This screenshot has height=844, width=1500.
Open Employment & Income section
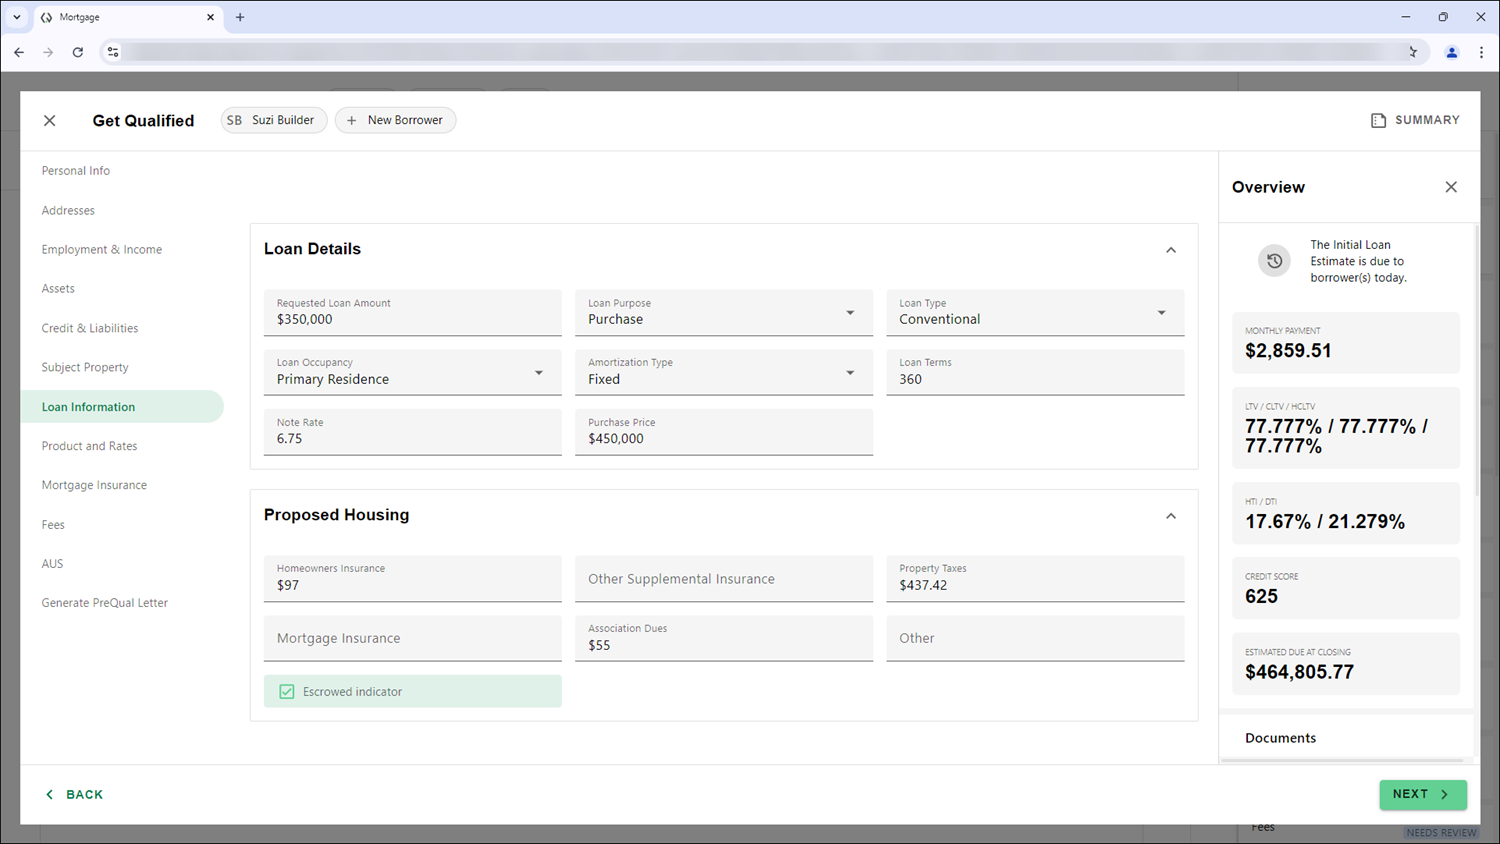102,249
